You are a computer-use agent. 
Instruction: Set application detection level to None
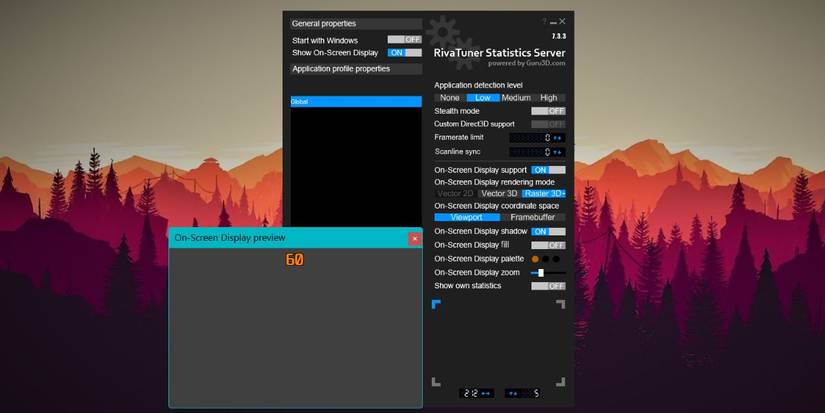450,98
